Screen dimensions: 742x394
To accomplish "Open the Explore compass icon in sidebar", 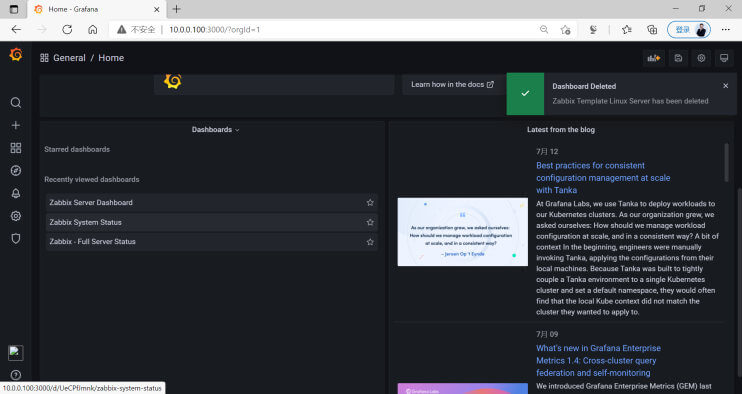I will [x=16, y=171].
